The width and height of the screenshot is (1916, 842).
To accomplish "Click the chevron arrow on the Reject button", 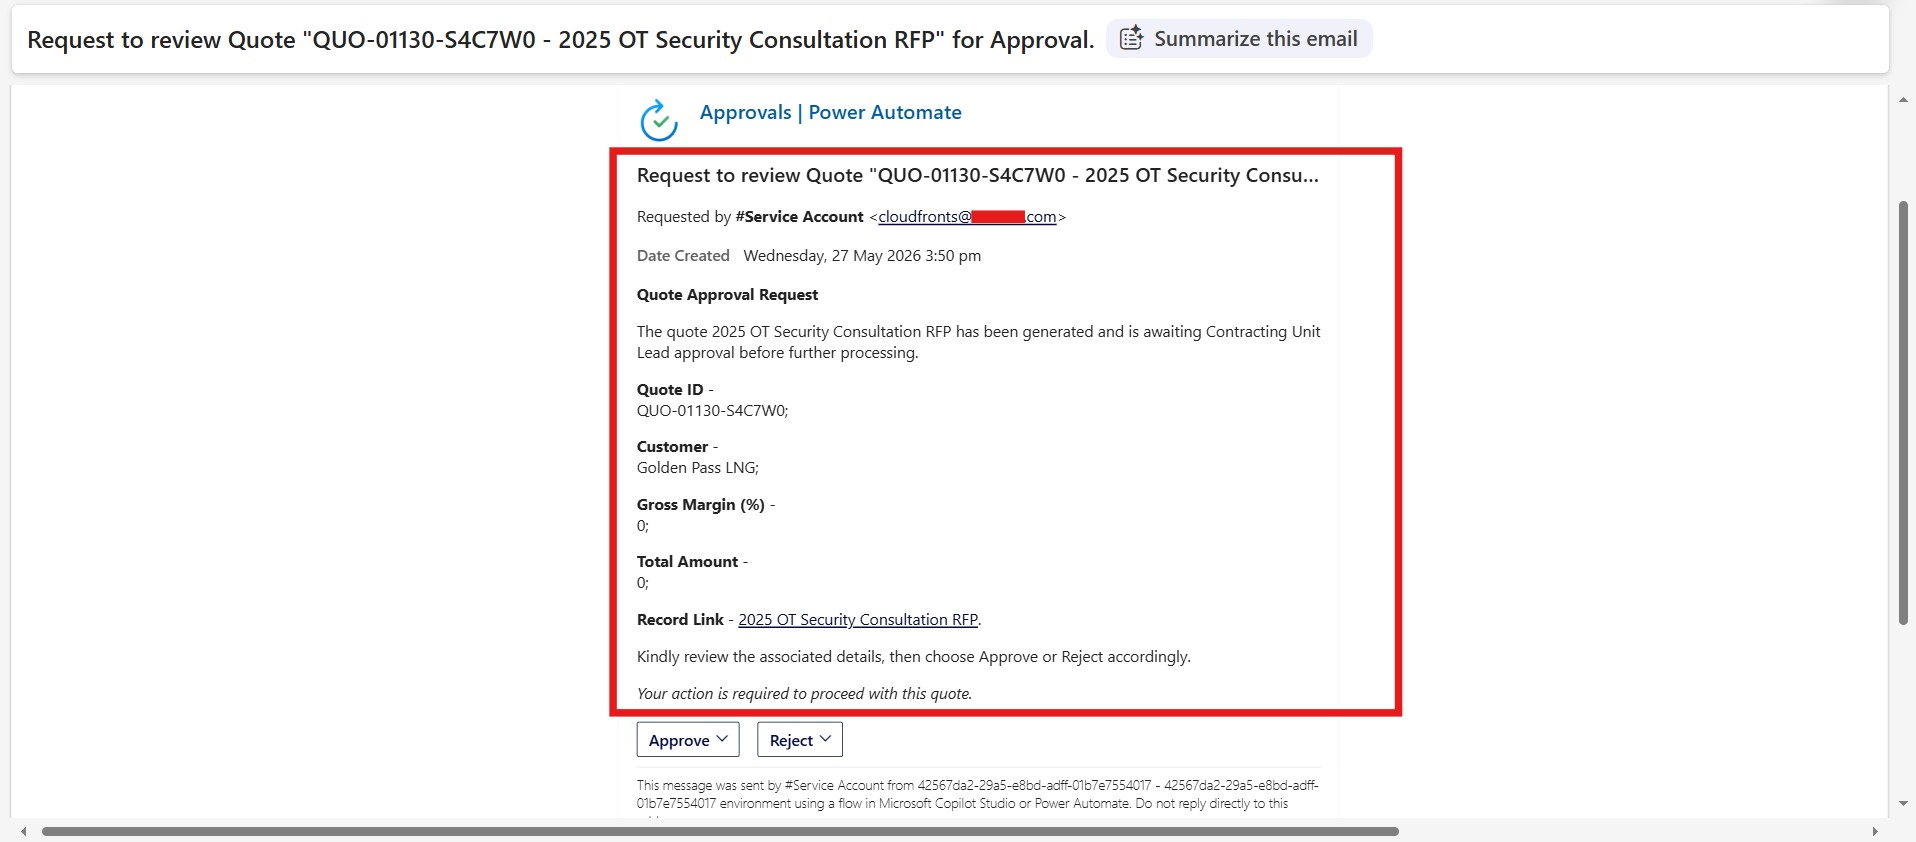I will 825,739.
